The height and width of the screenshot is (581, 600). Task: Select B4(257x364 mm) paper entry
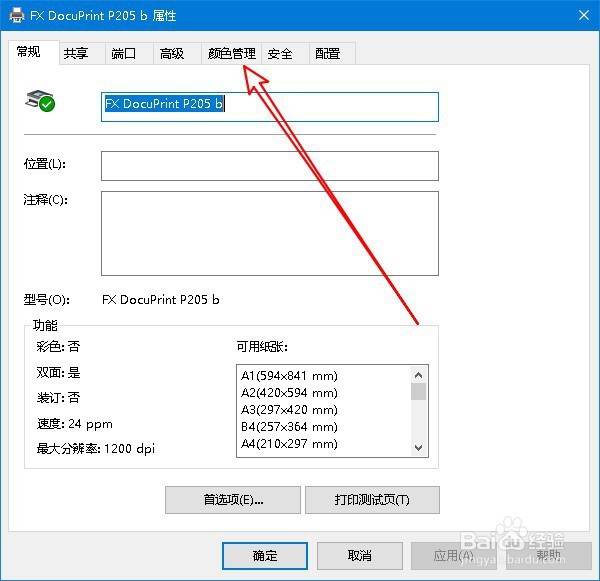(x=289, y=427)
